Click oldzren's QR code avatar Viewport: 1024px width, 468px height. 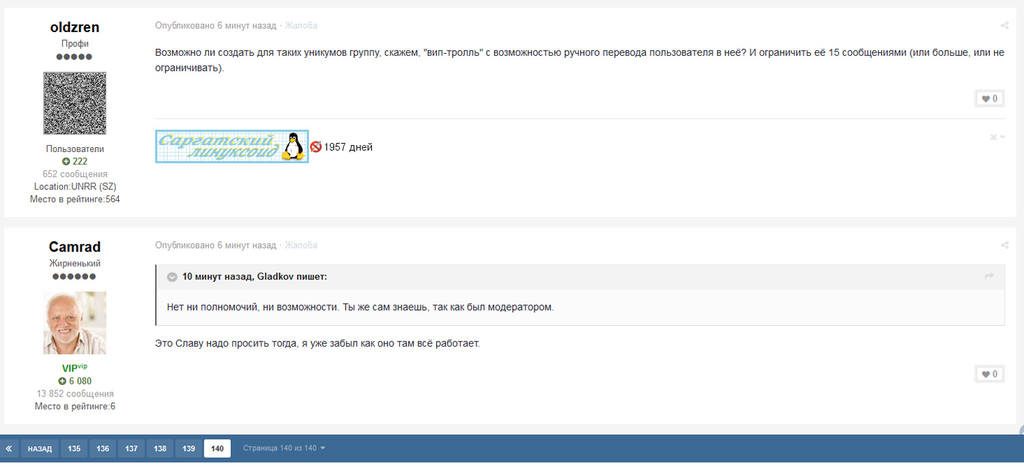(x=74, y=104)
